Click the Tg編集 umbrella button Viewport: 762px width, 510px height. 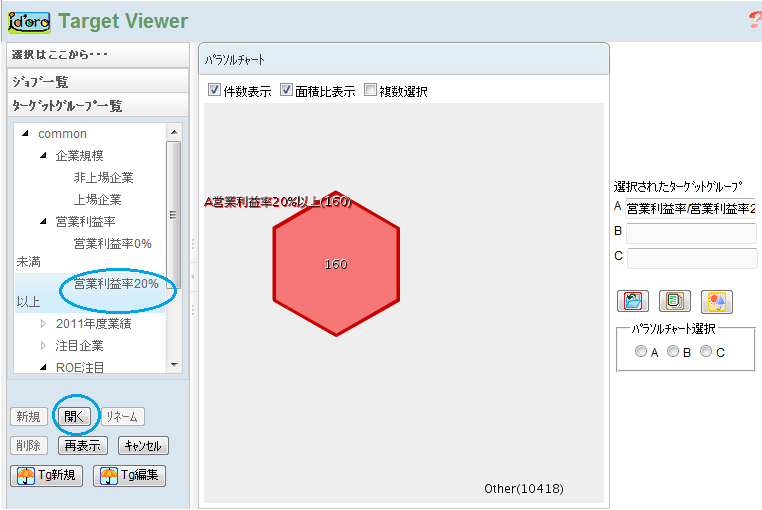pos(129,475)
